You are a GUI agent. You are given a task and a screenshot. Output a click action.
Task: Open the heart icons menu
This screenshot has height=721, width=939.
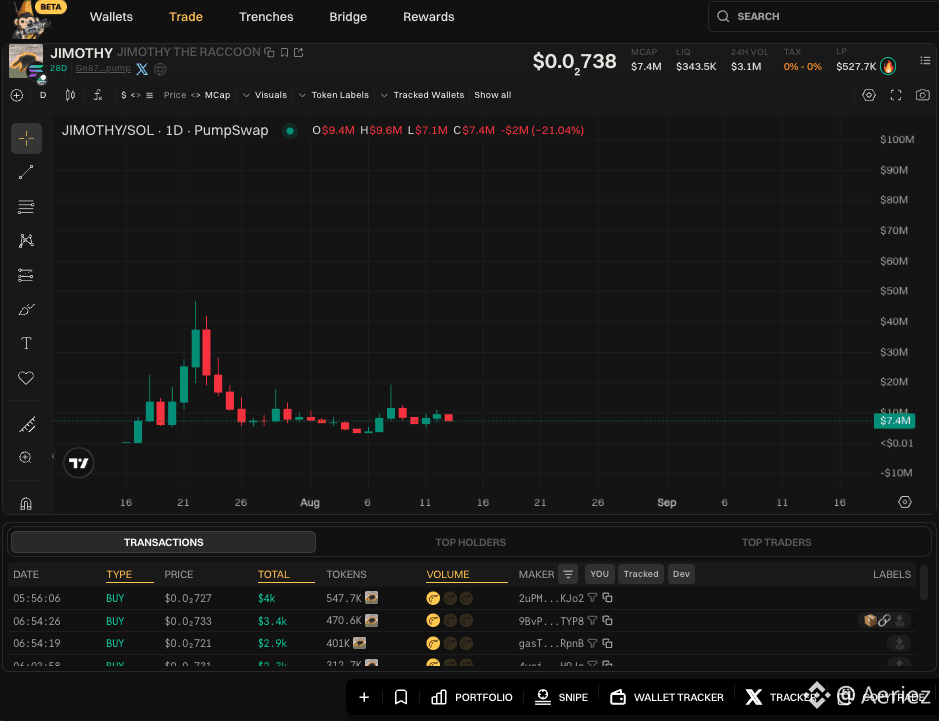26,378
